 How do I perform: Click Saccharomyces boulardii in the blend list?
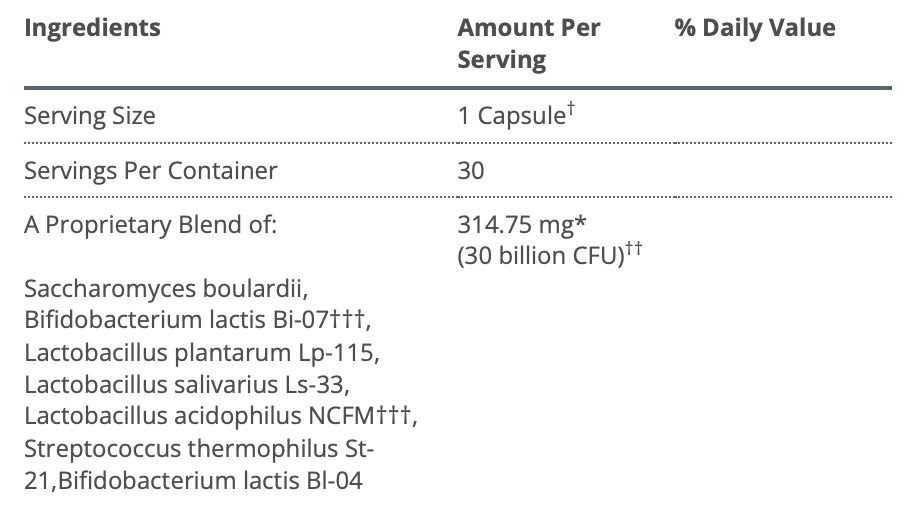pyautogui.click(x=161, y=290)
